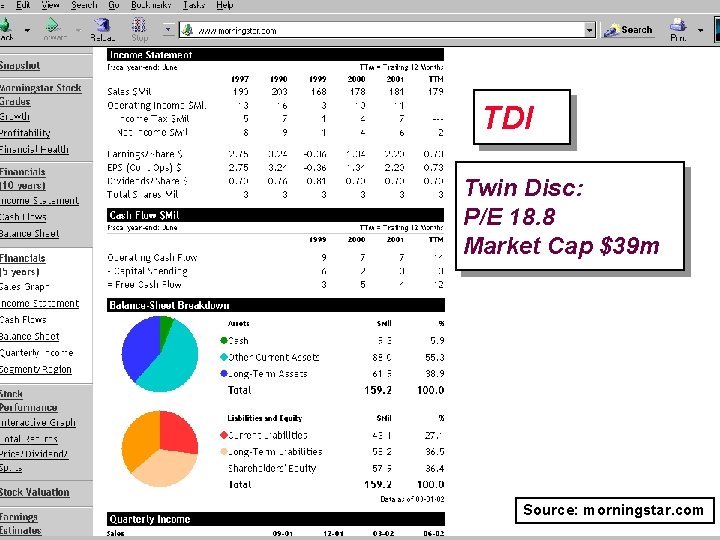Open the Bookmarks menu
The image size is (720, 540).
point(151,5)
